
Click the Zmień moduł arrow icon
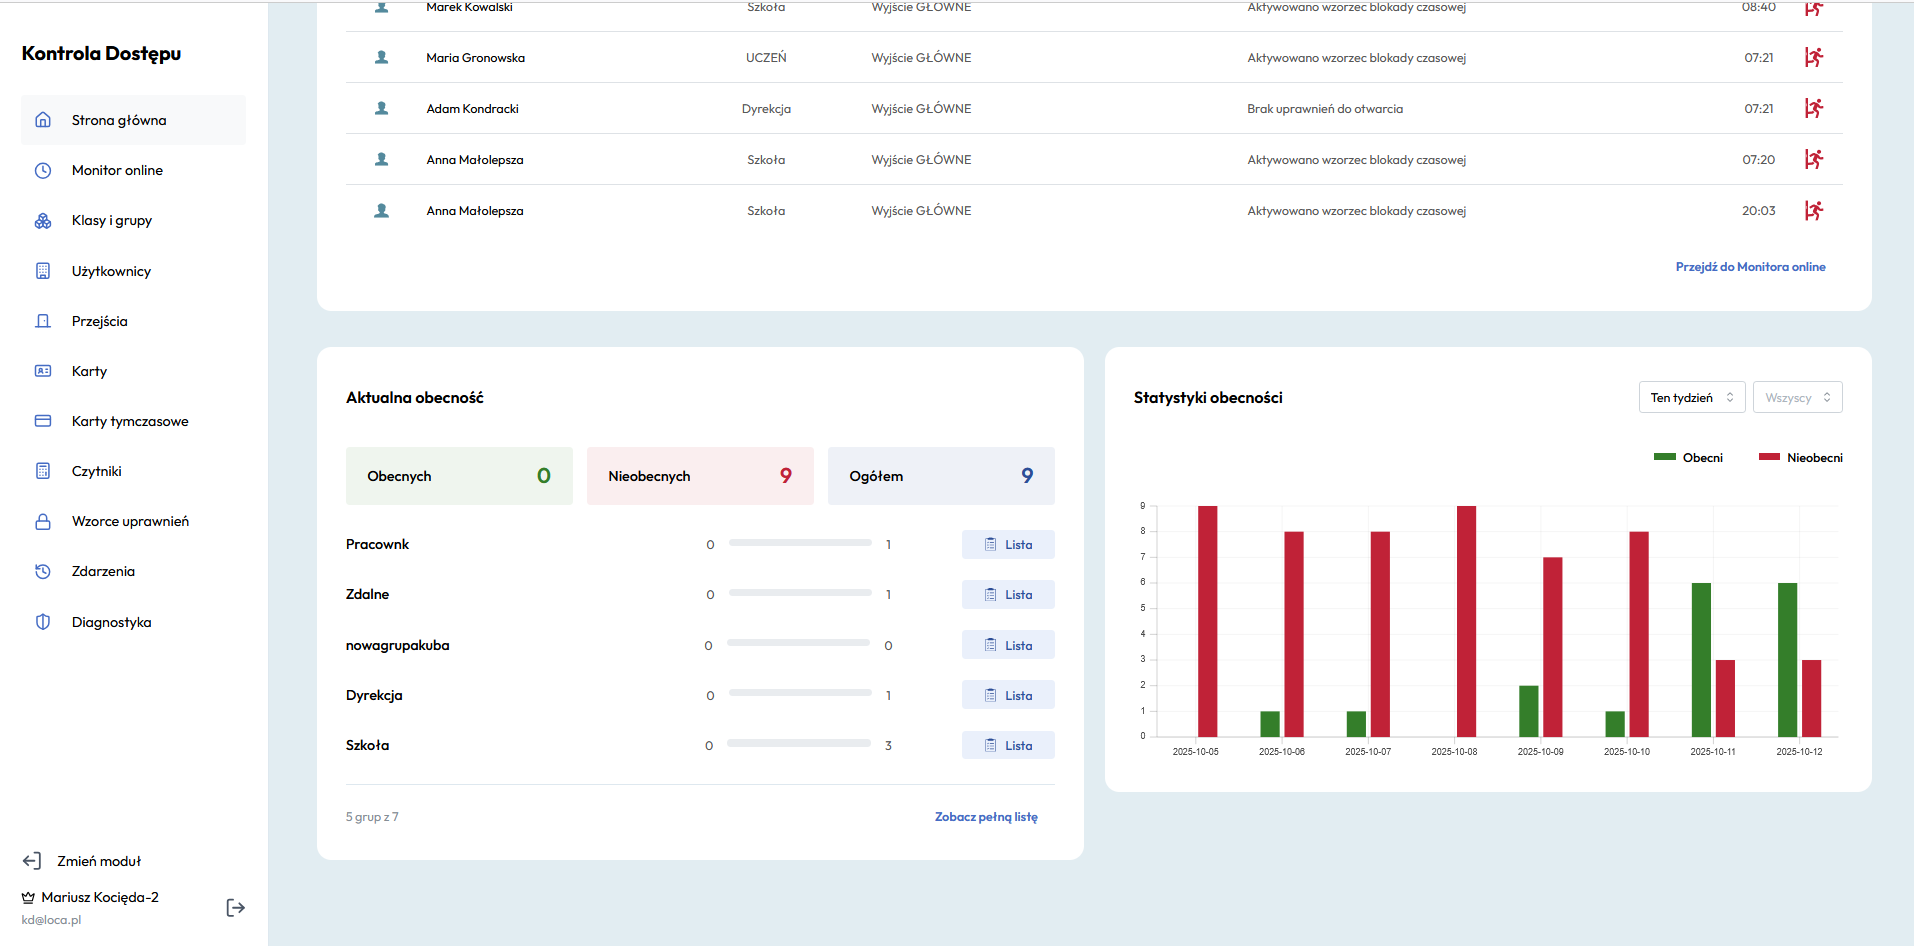(x=32, y=861)
